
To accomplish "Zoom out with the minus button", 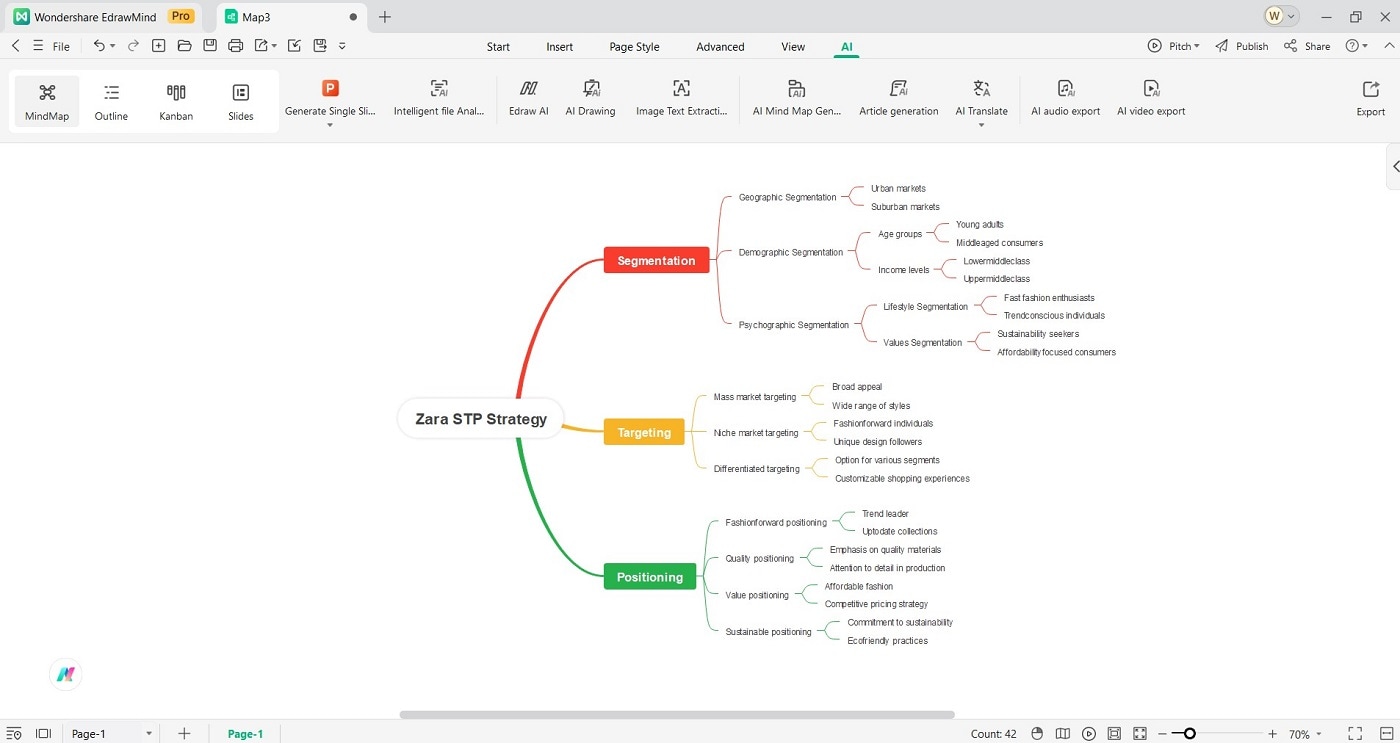I will point(1162,734).
